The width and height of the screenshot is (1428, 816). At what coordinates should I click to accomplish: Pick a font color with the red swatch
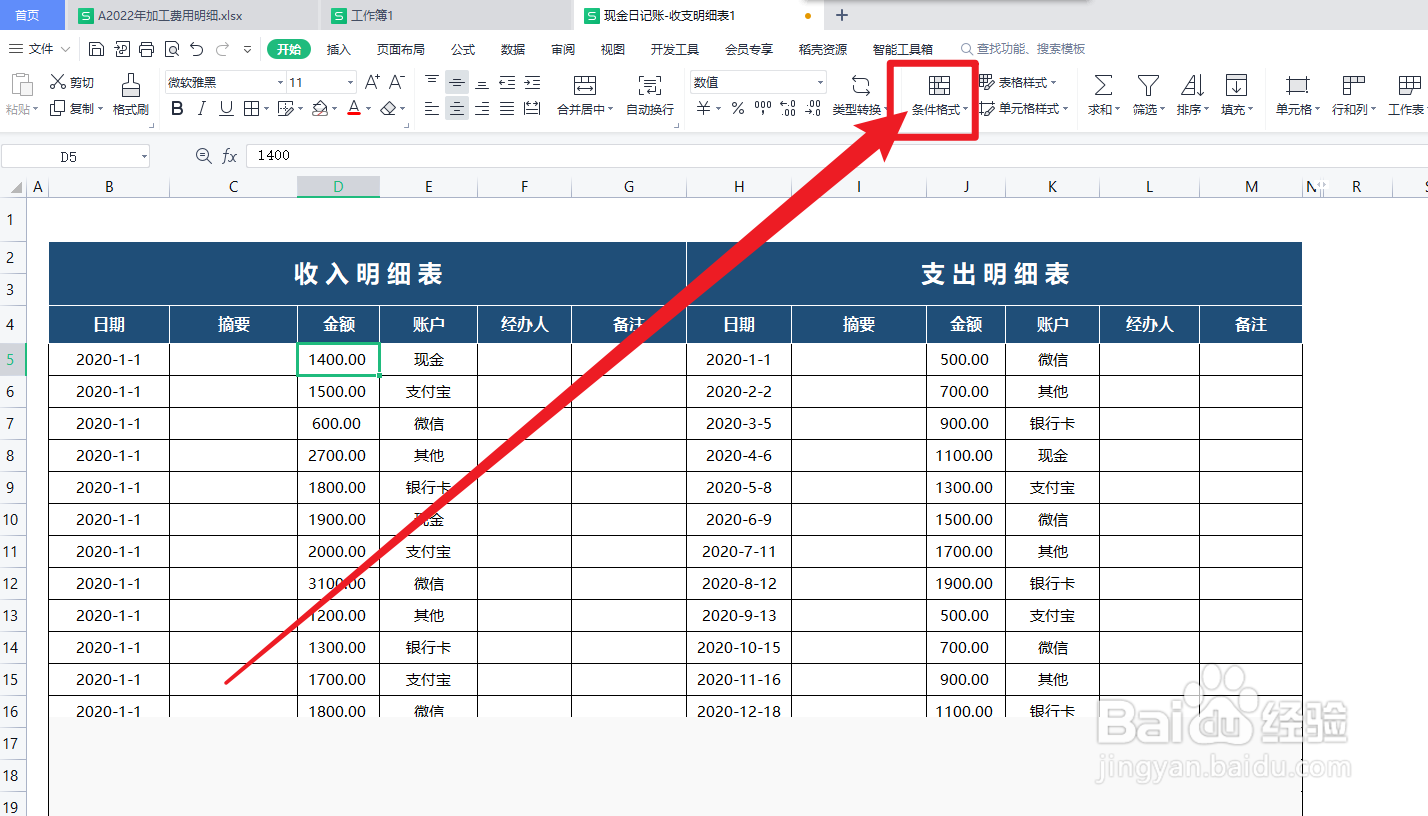354,109
